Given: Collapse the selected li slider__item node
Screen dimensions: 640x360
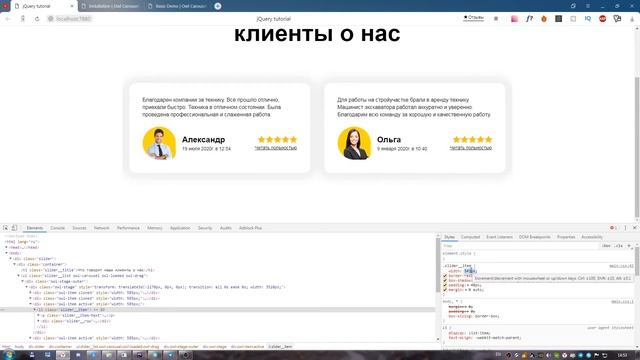Looking at the screenshot, I should pos(35,310).
